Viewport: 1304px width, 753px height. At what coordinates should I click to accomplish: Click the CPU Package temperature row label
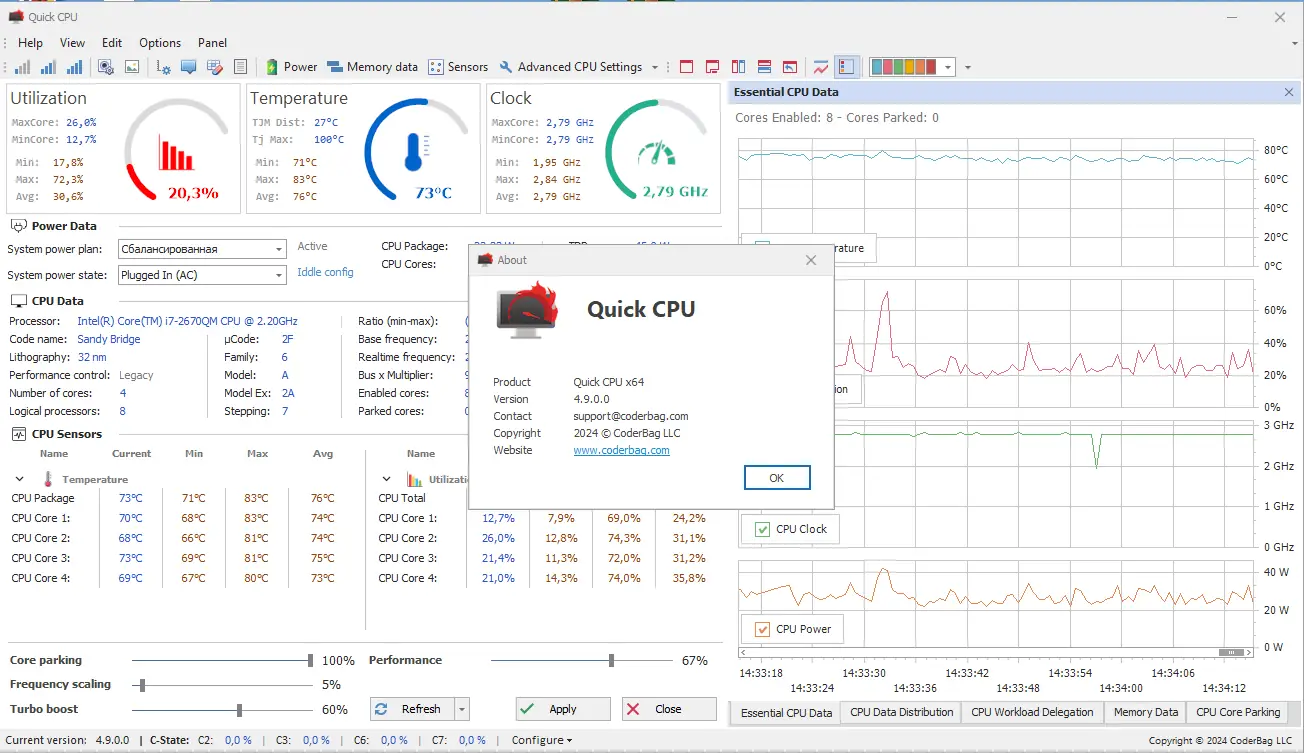[43, 498]
